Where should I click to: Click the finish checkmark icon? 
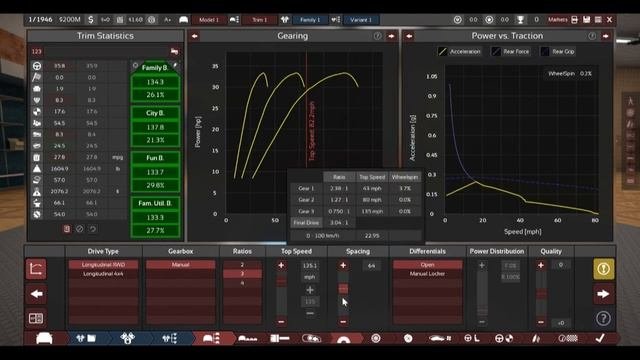600,338
